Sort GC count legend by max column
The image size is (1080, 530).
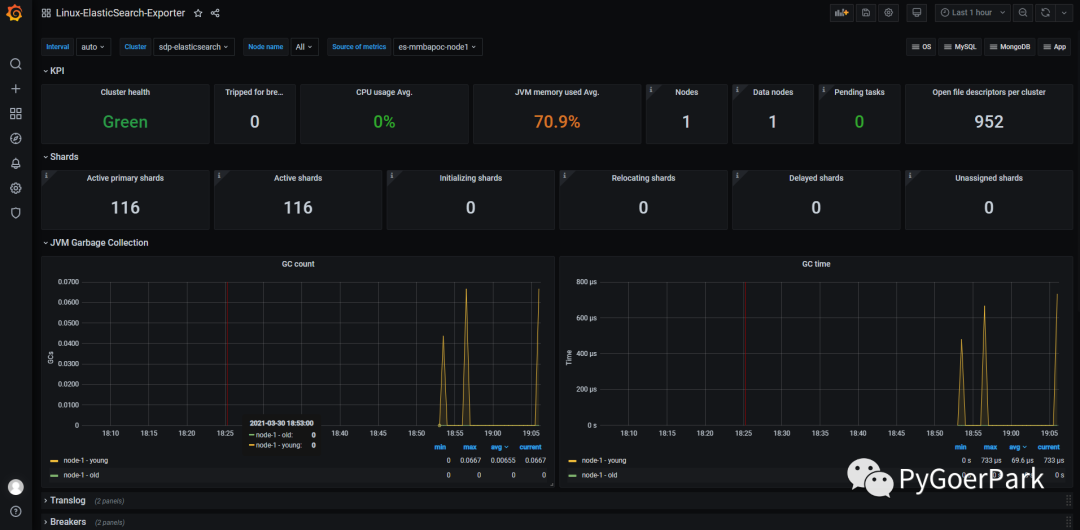coord(470,447)
